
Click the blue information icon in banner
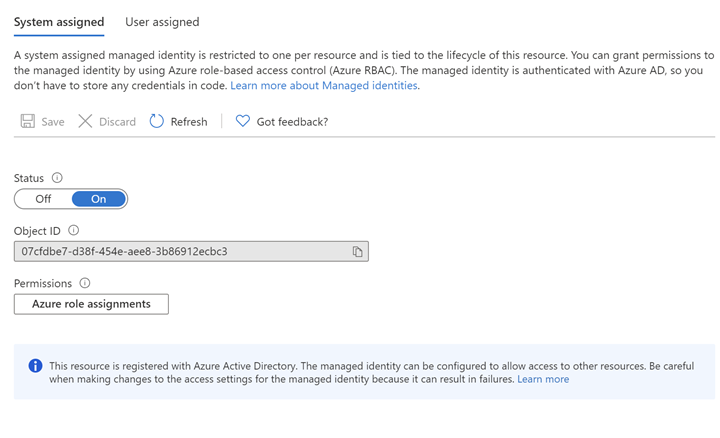coord(35,366)
